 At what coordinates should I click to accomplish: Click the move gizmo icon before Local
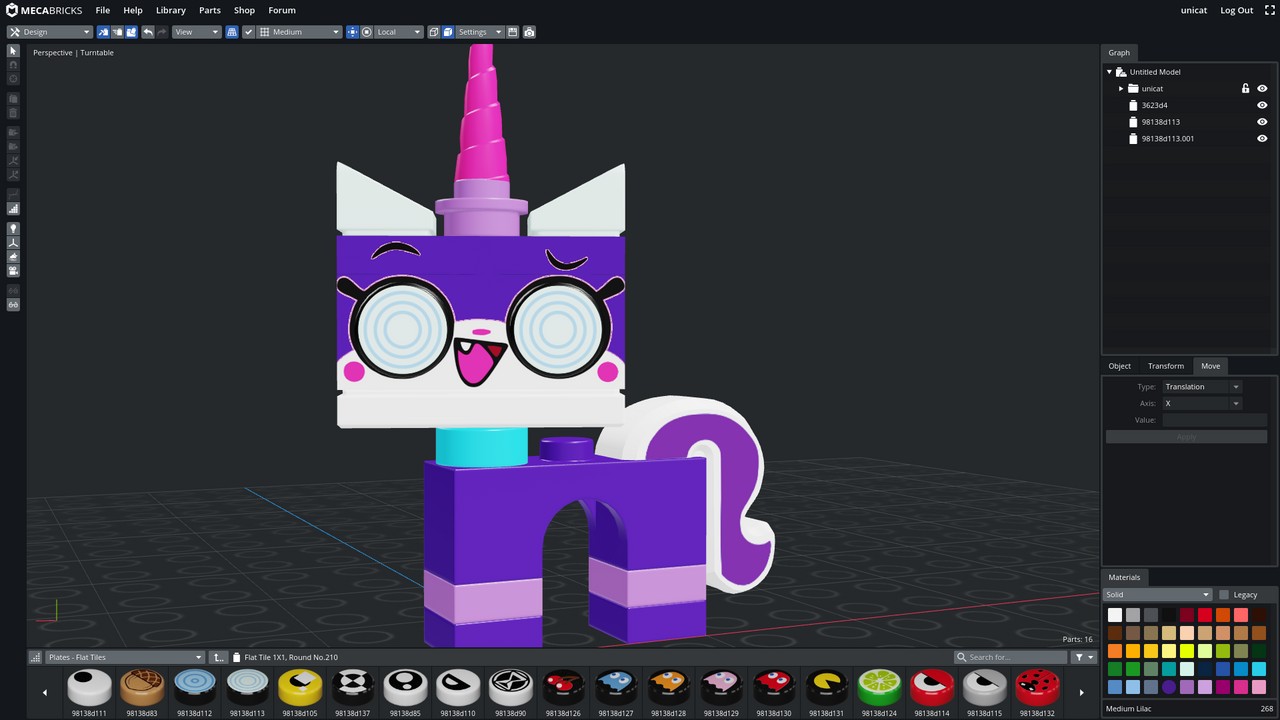point(352,32)
